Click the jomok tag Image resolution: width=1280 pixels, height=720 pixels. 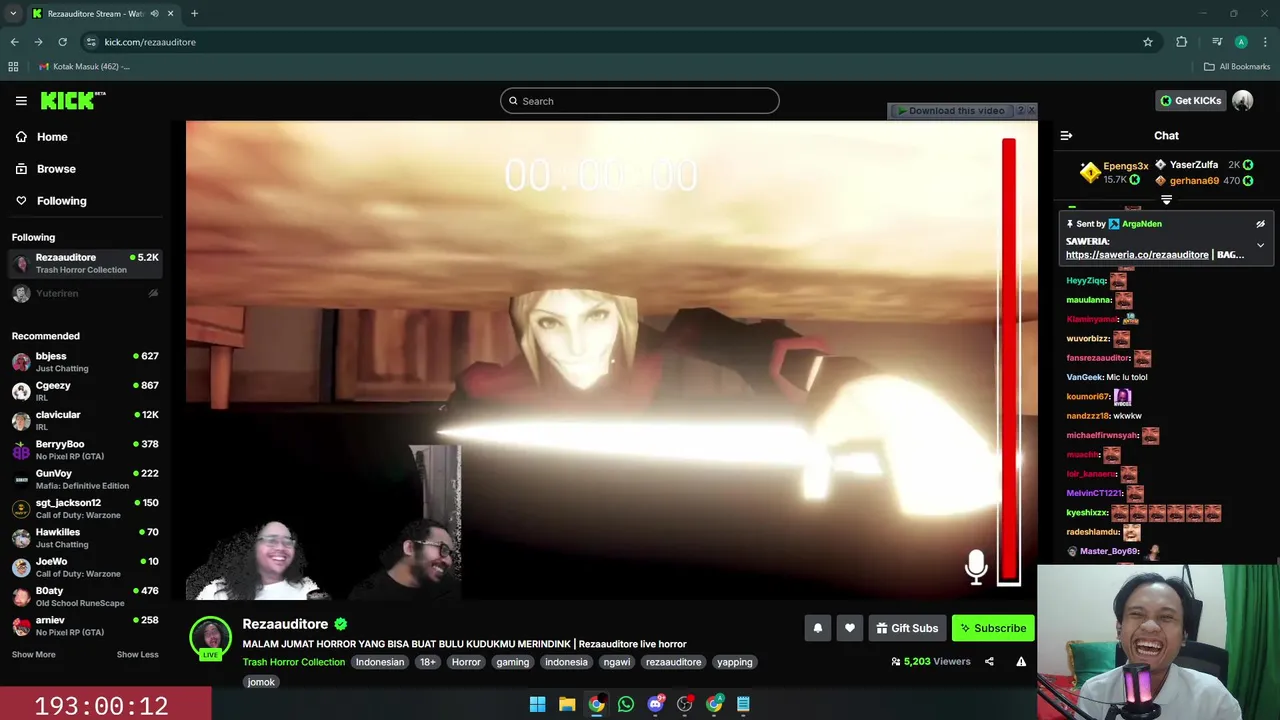pos(261,682)
